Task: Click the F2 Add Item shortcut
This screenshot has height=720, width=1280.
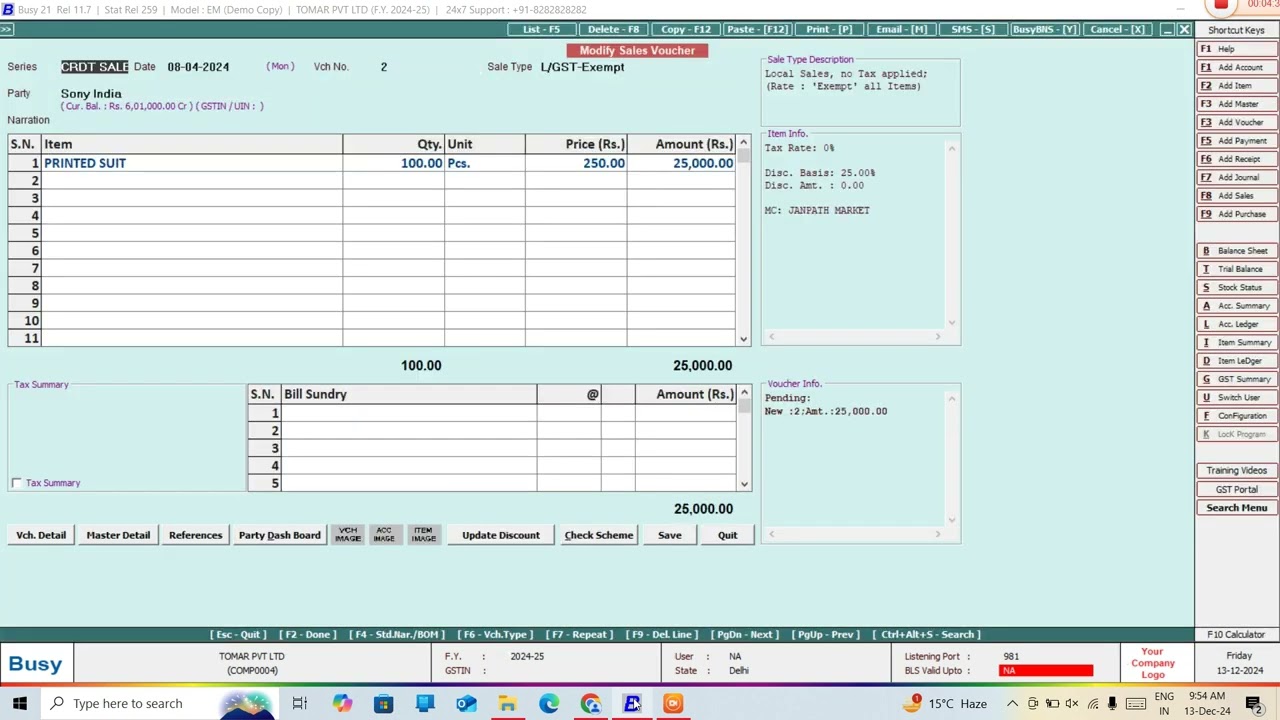Action: pos(1237,86)
